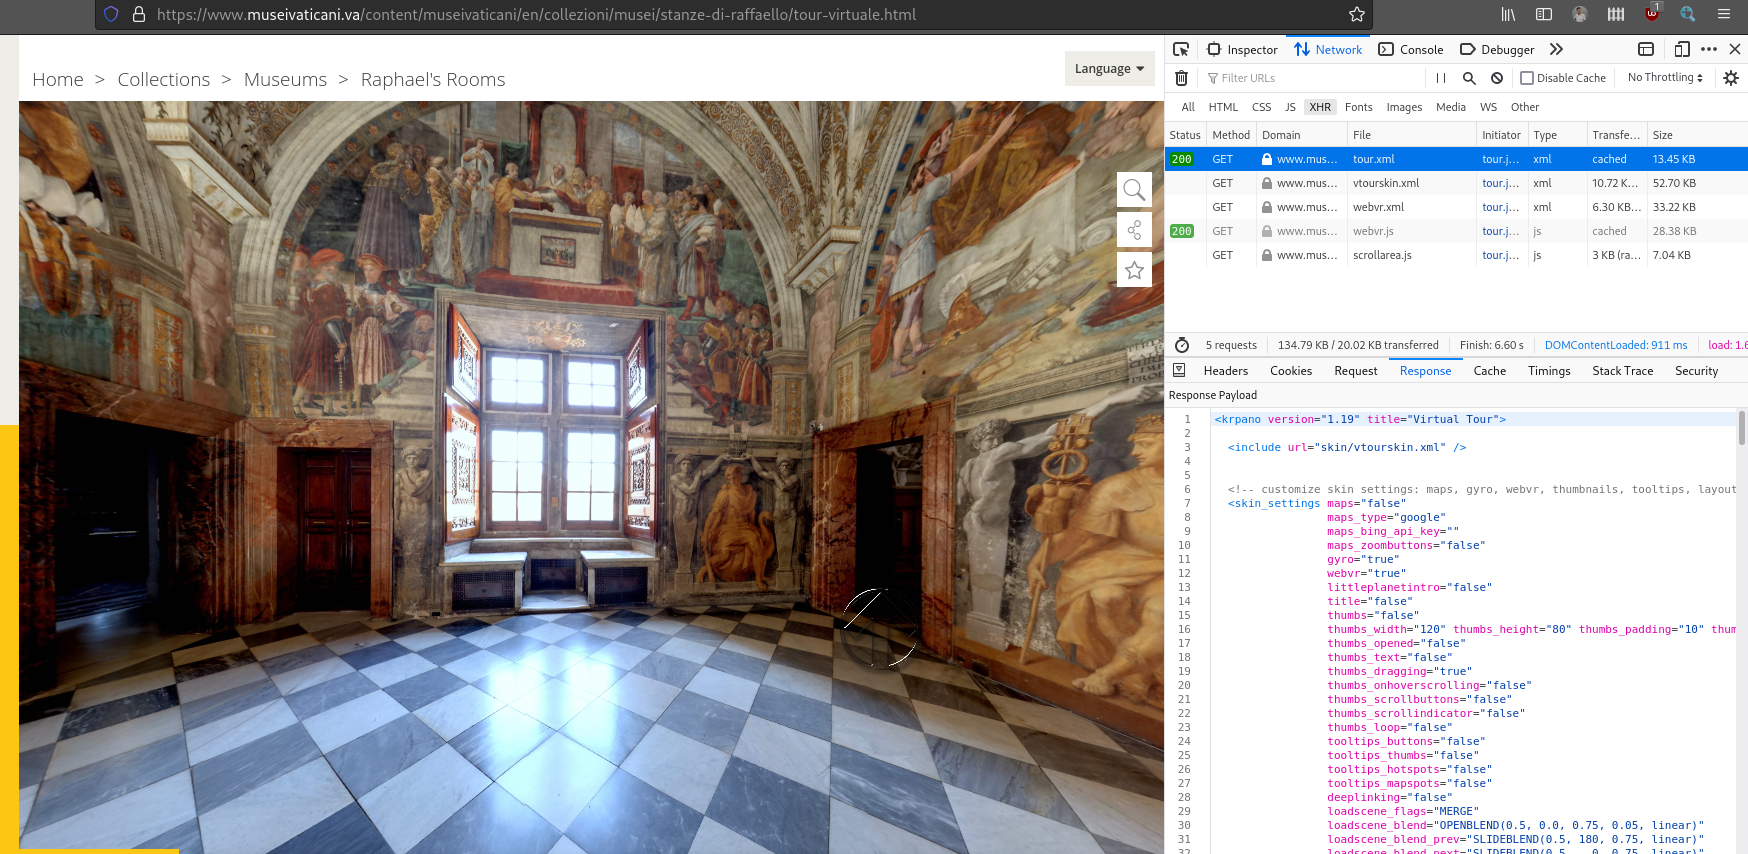Open the No Throttling dropdown
1748x854 pixels.
[x=1665, y=78]
